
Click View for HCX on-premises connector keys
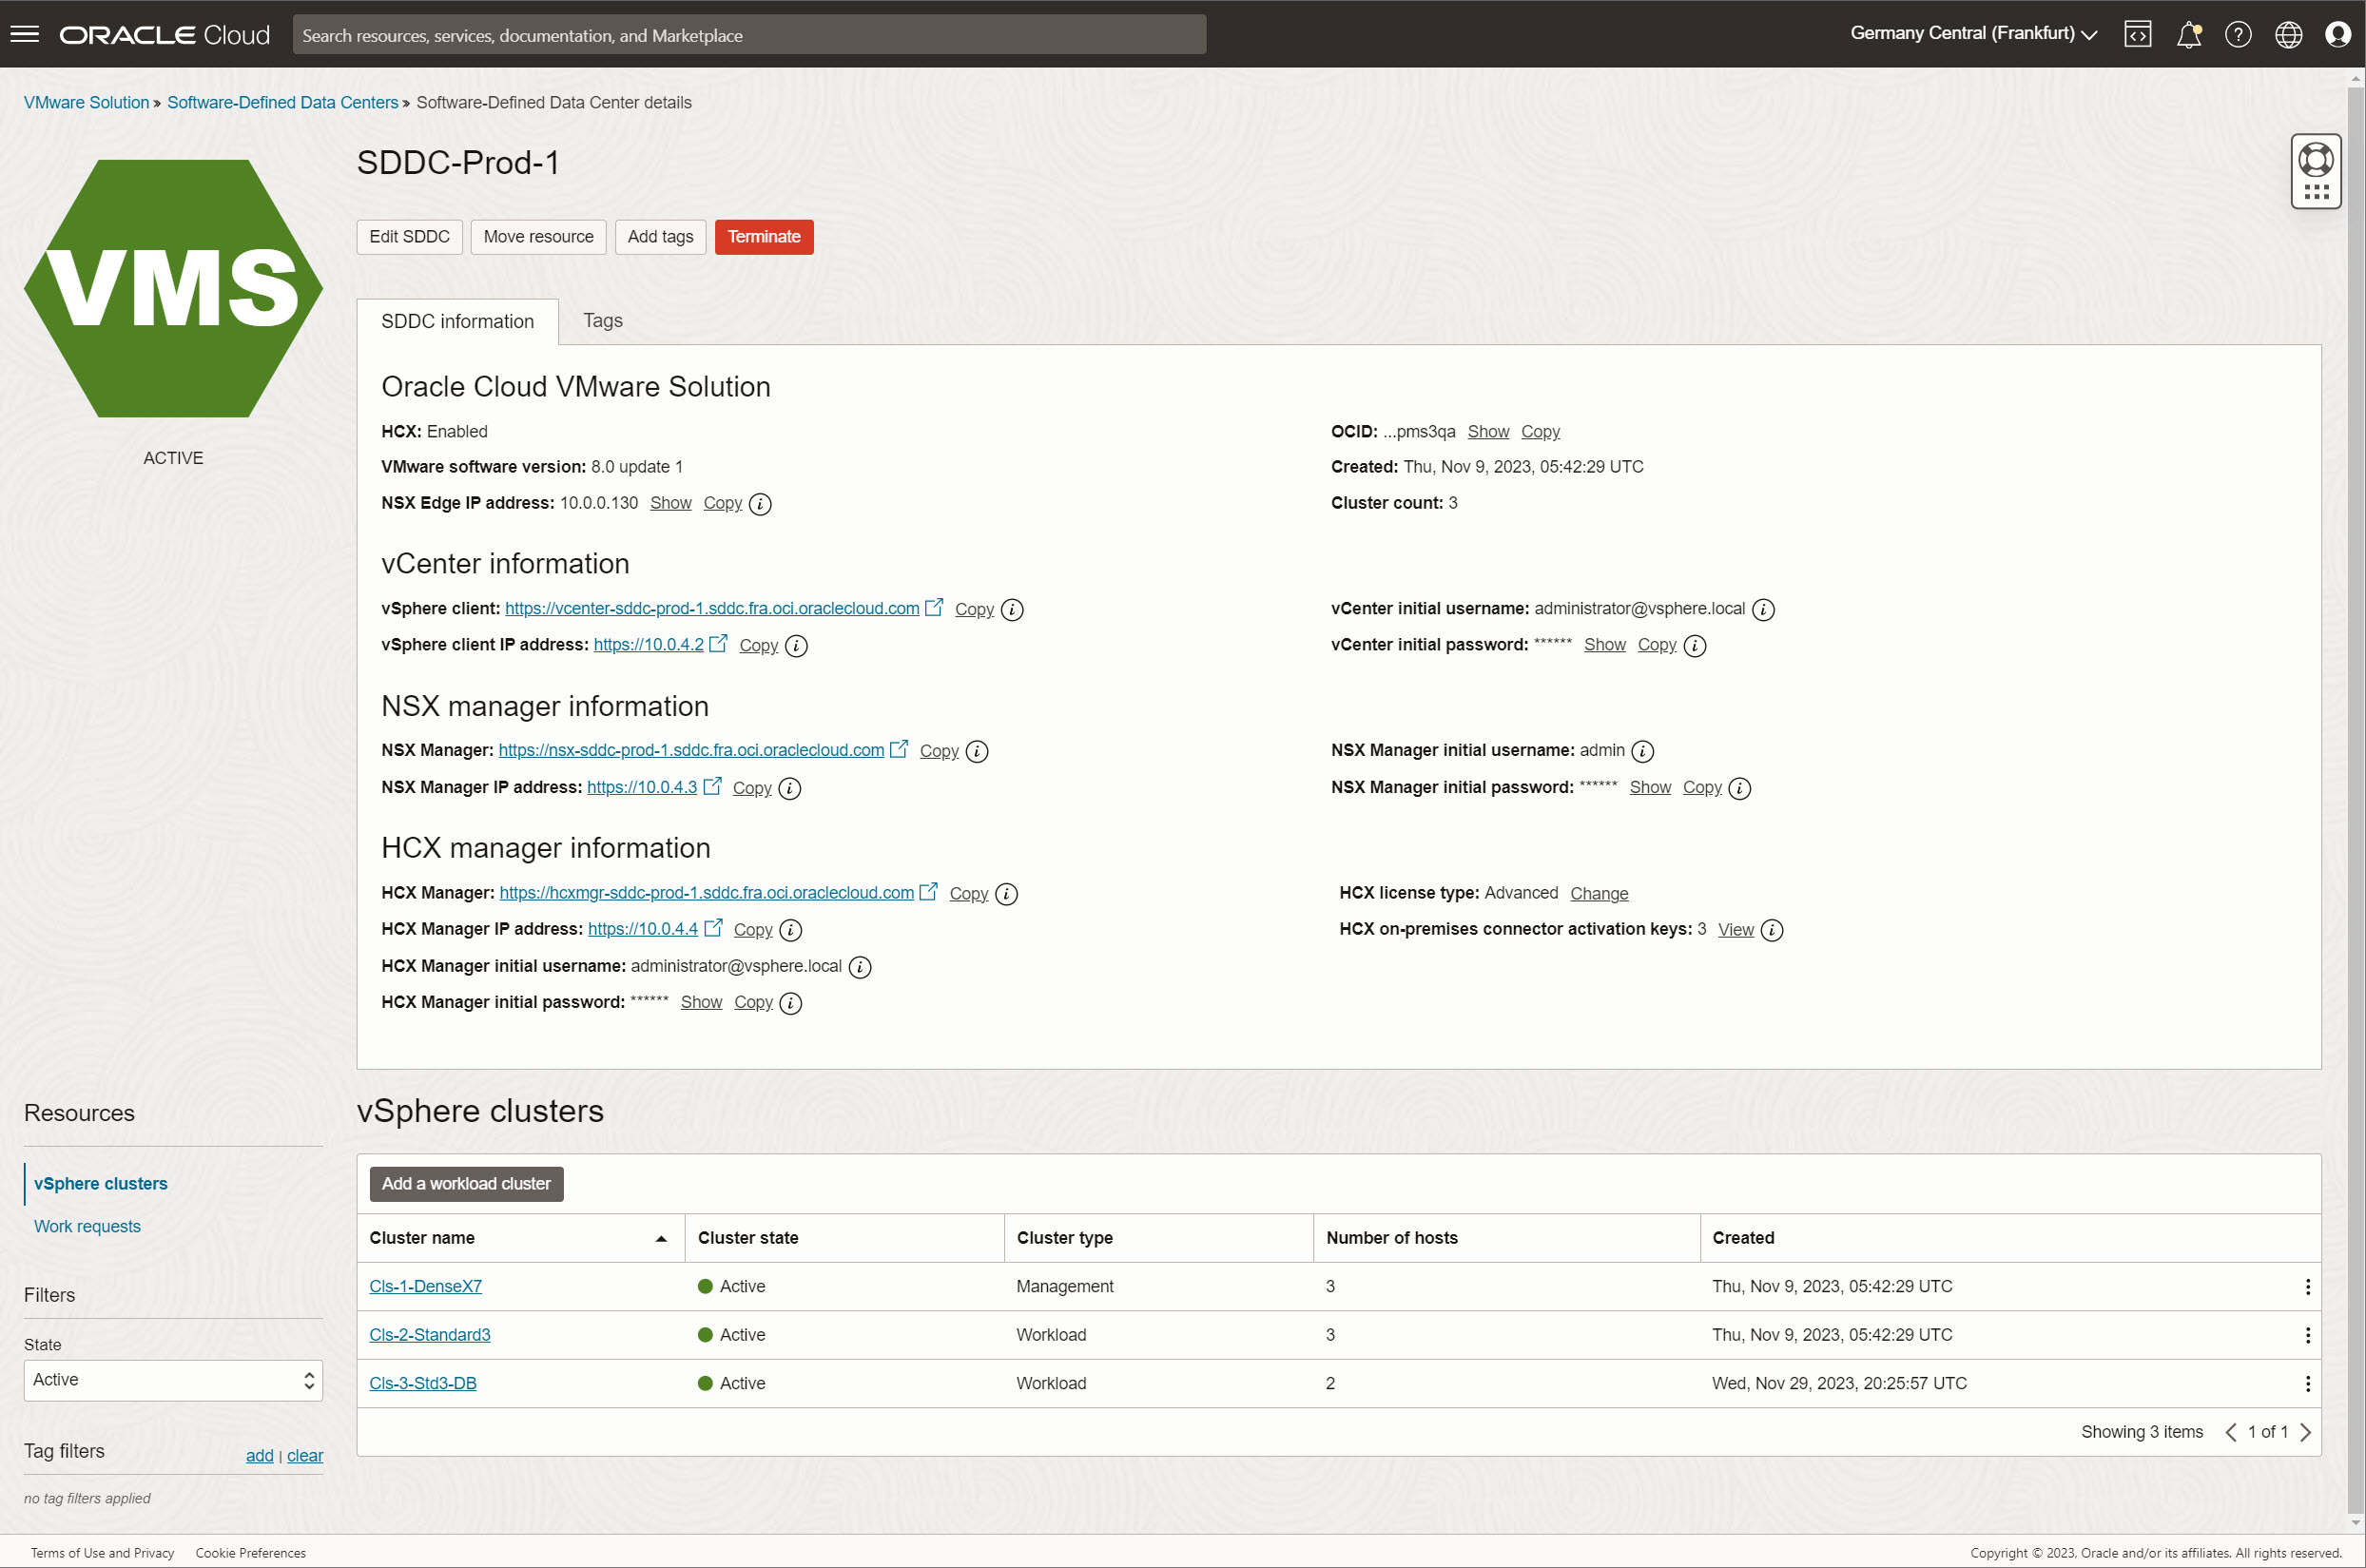pos(1735,929)
